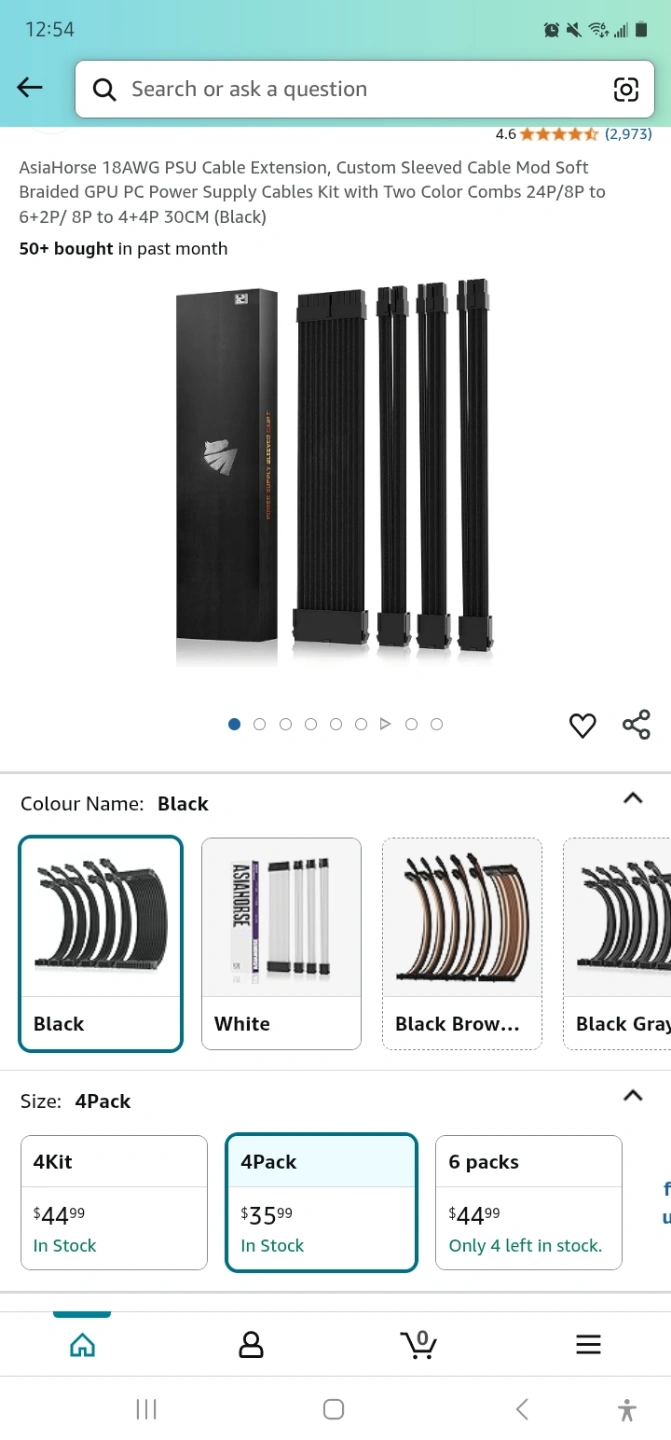Select the 6 packs size option

528,1202
